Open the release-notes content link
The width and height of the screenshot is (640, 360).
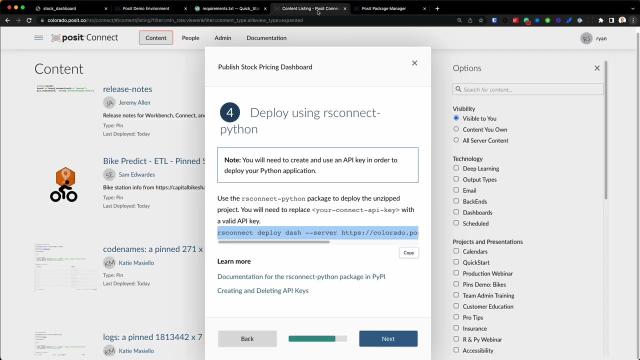127,89
